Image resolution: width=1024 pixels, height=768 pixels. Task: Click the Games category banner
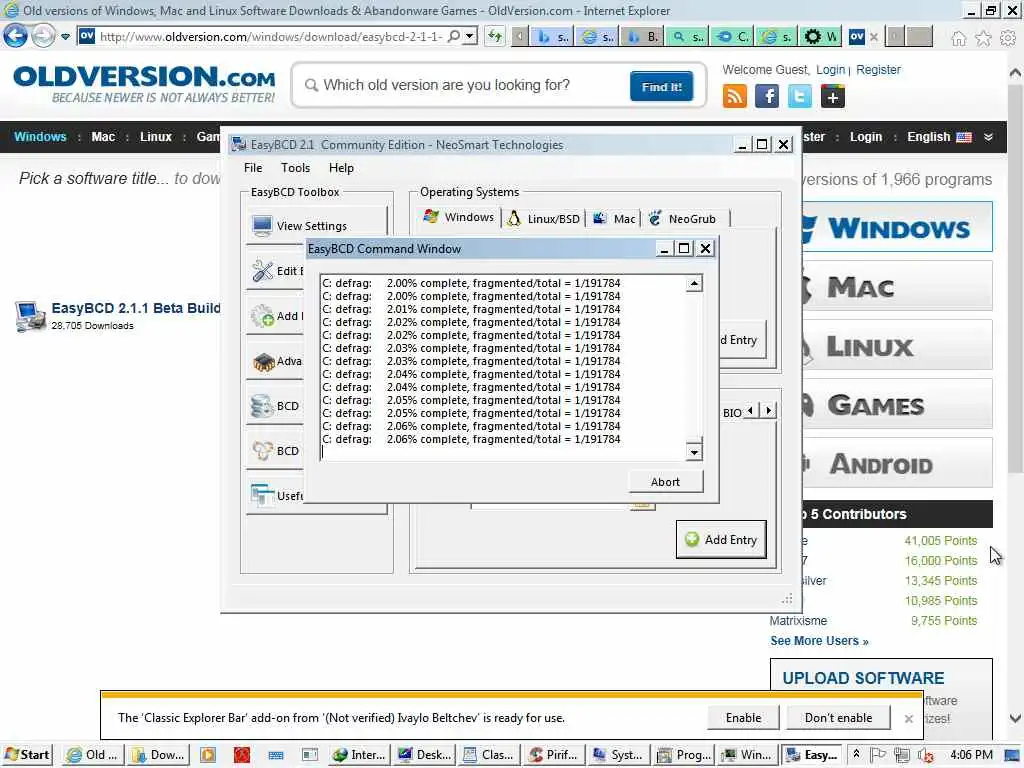(x=896, y=405)
